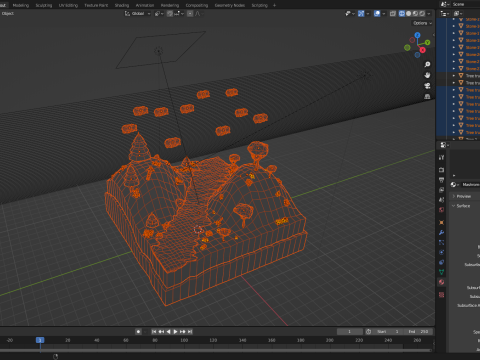Open properties editor type dropdown
Image resolution: width=480 pixels, height=360 pixels.
pos(445,145)
